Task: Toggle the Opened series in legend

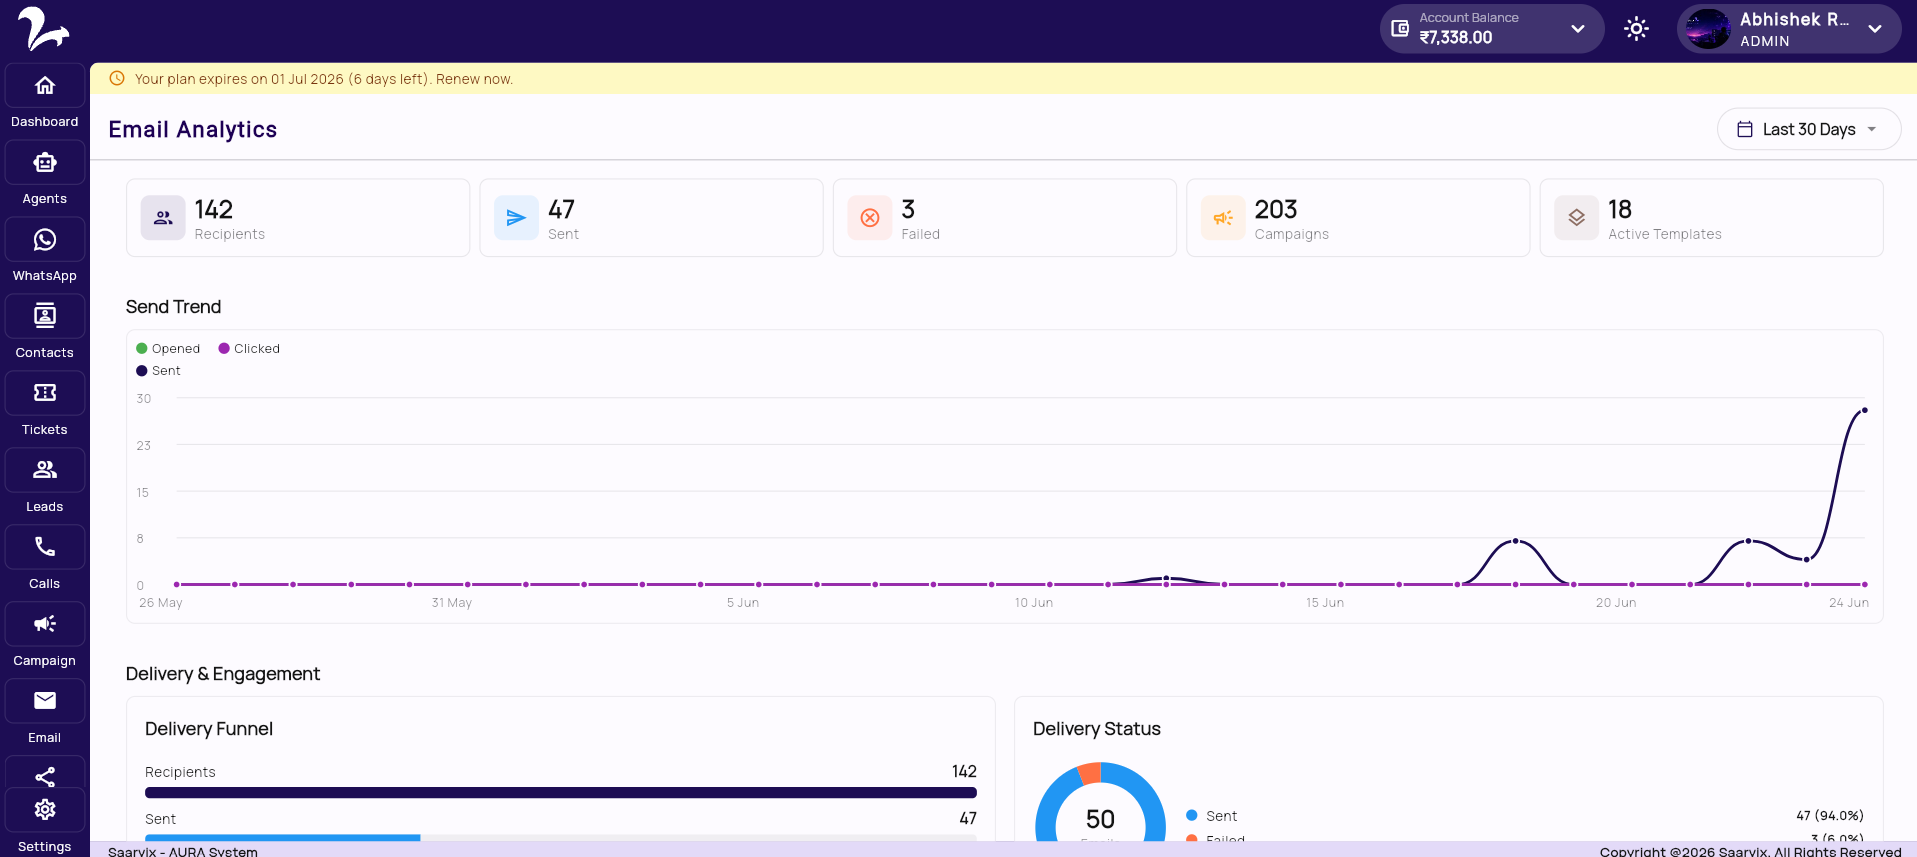Action: tap(168, 349)
